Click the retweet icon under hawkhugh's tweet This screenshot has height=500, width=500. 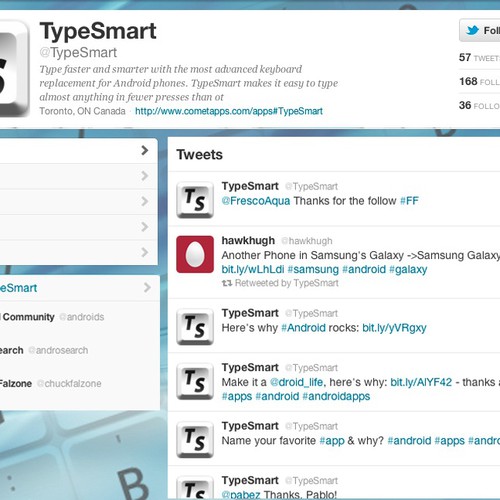pyautogui.click(x=227, y=283)
